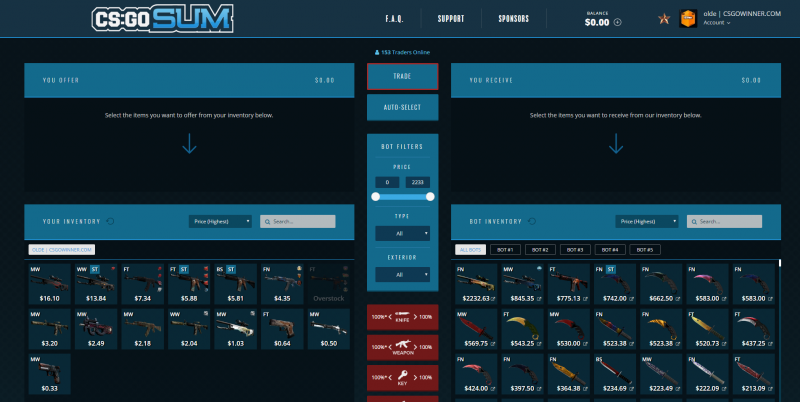Open the F.A.Q. page
800x402 pixels.
click(x=394, y=19)
